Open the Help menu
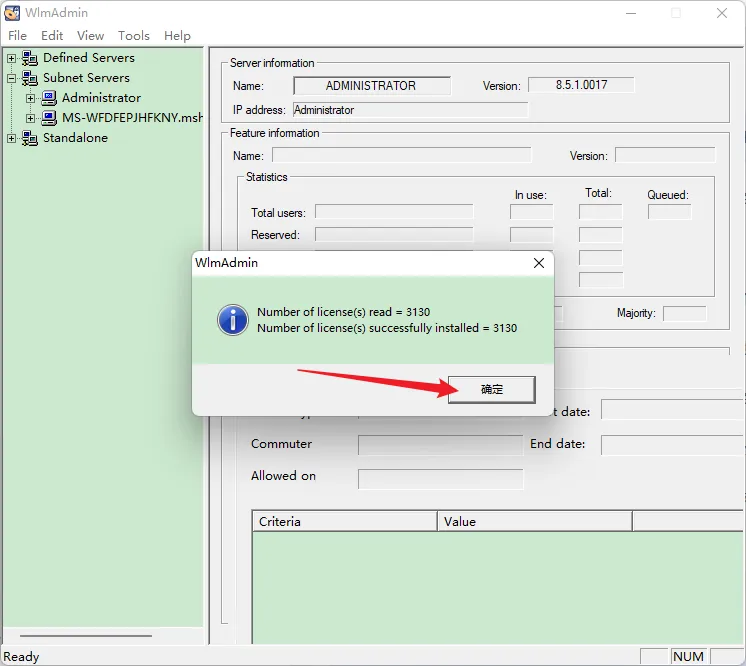This screenshot has height=666, width=746. pos(177,36)
